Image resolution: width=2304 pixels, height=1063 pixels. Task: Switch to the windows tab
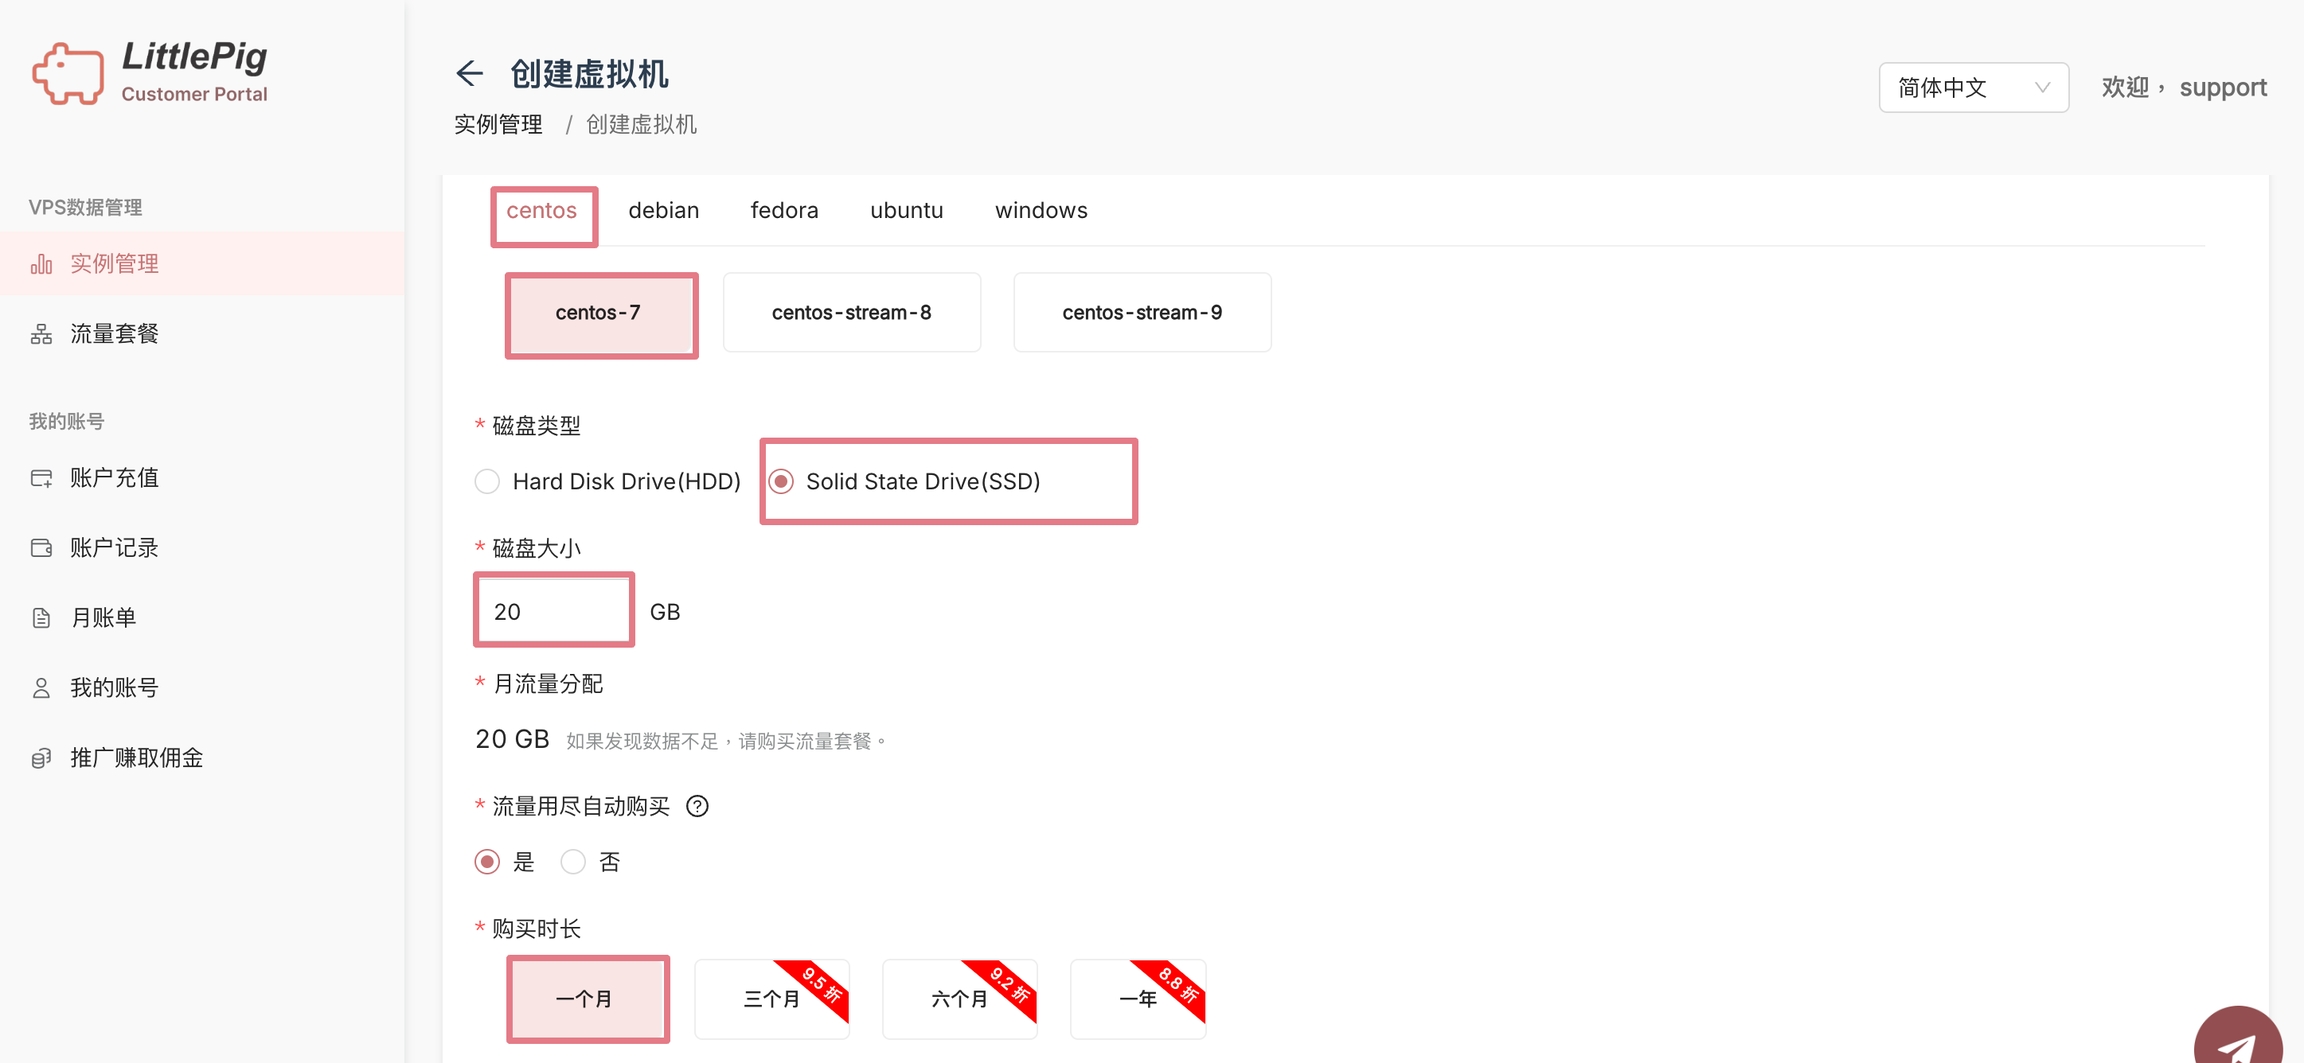1040,211
